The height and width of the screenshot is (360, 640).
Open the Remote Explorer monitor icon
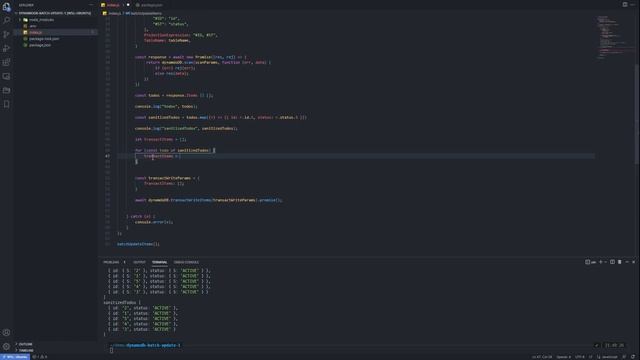tap(6, 76)
